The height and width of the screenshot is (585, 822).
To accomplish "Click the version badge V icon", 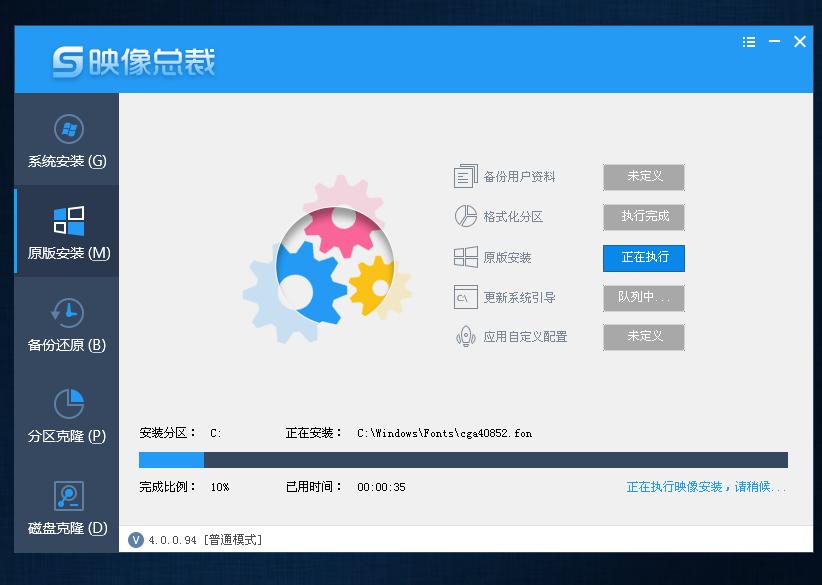I will (x=135, y=539).
